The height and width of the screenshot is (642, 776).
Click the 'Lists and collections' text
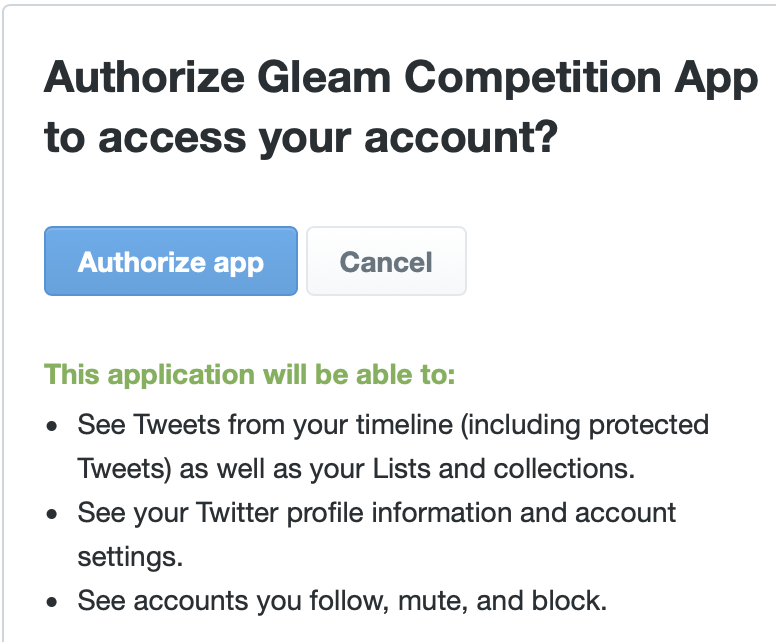click(519, 468)
